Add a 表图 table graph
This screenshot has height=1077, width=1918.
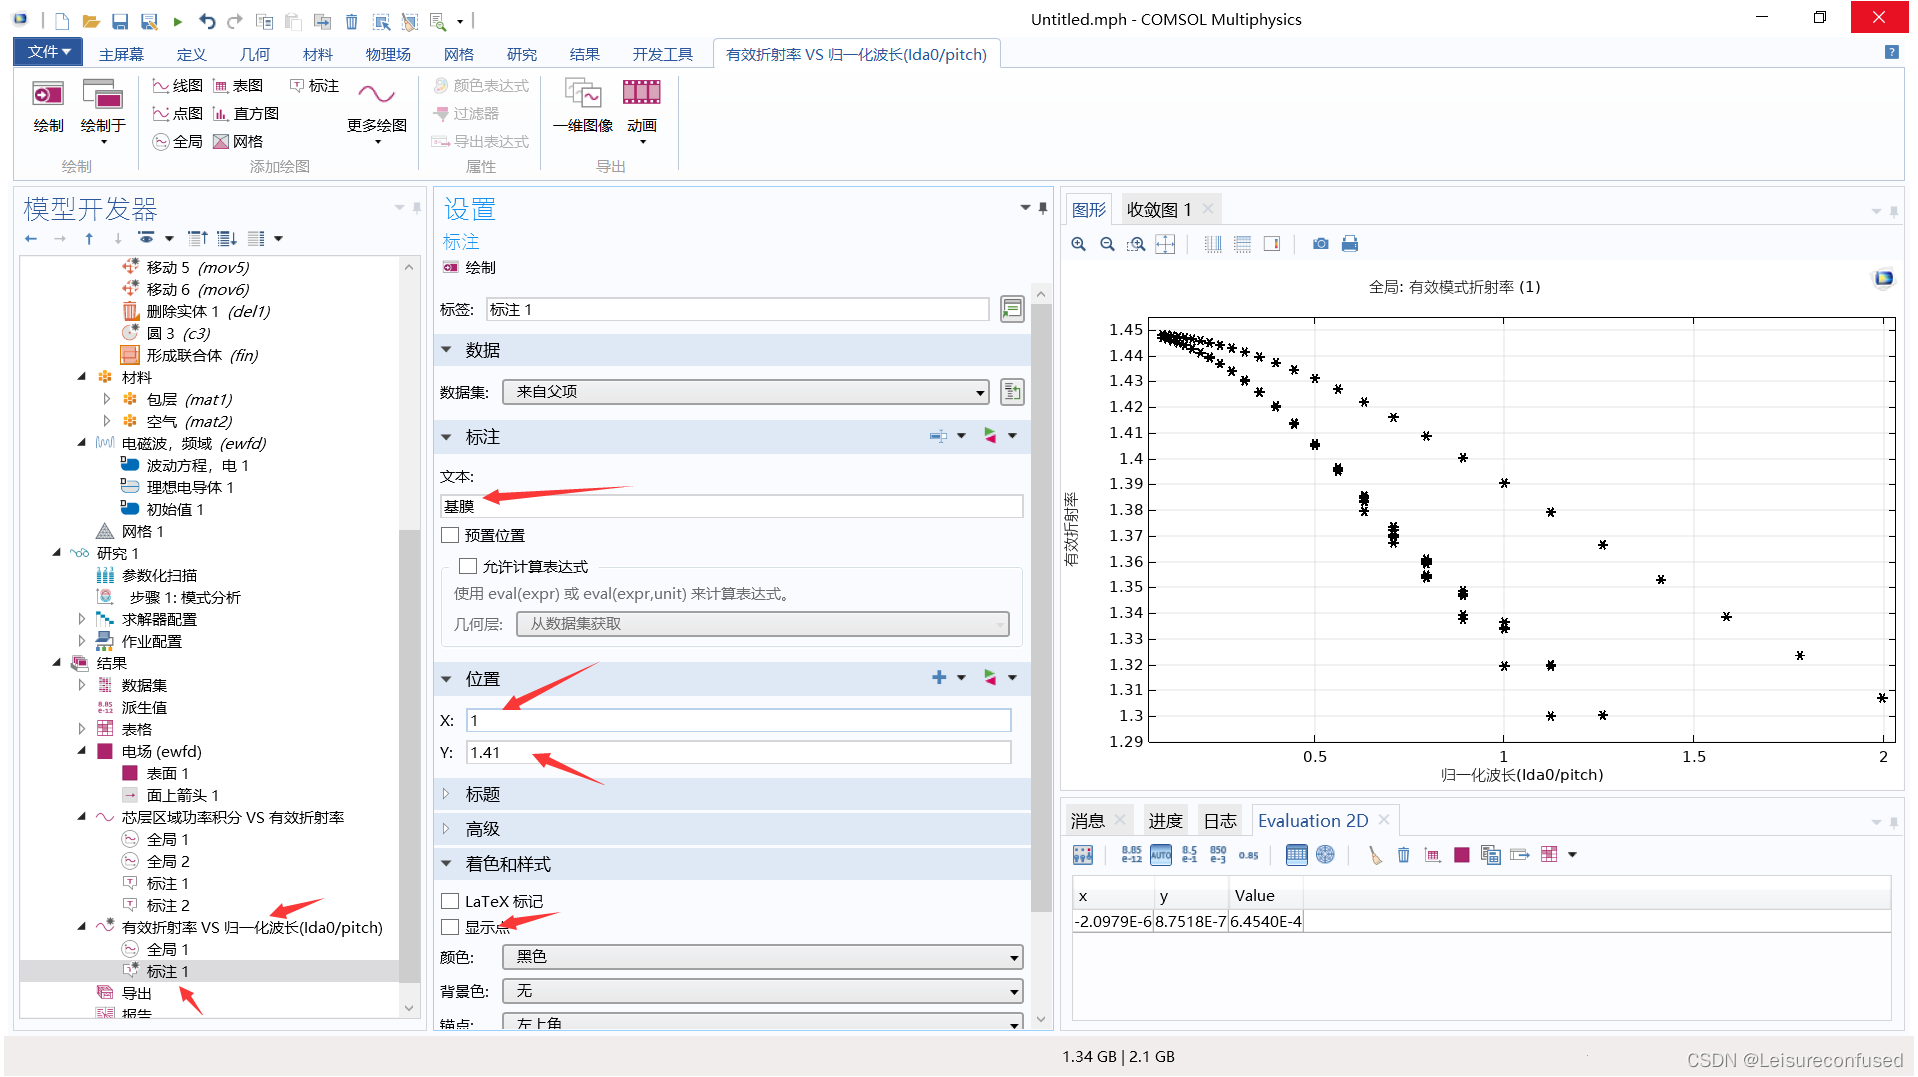tap(238, 86)
